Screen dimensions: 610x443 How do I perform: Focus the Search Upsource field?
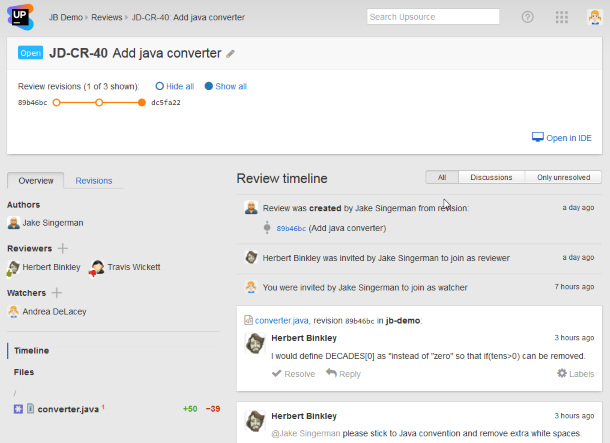433,17
